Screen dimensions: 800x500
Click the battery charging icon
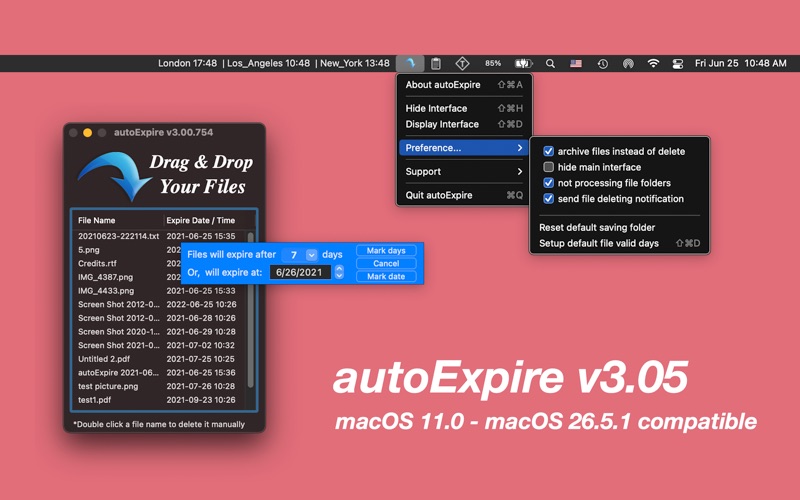(x=523, y=63)
